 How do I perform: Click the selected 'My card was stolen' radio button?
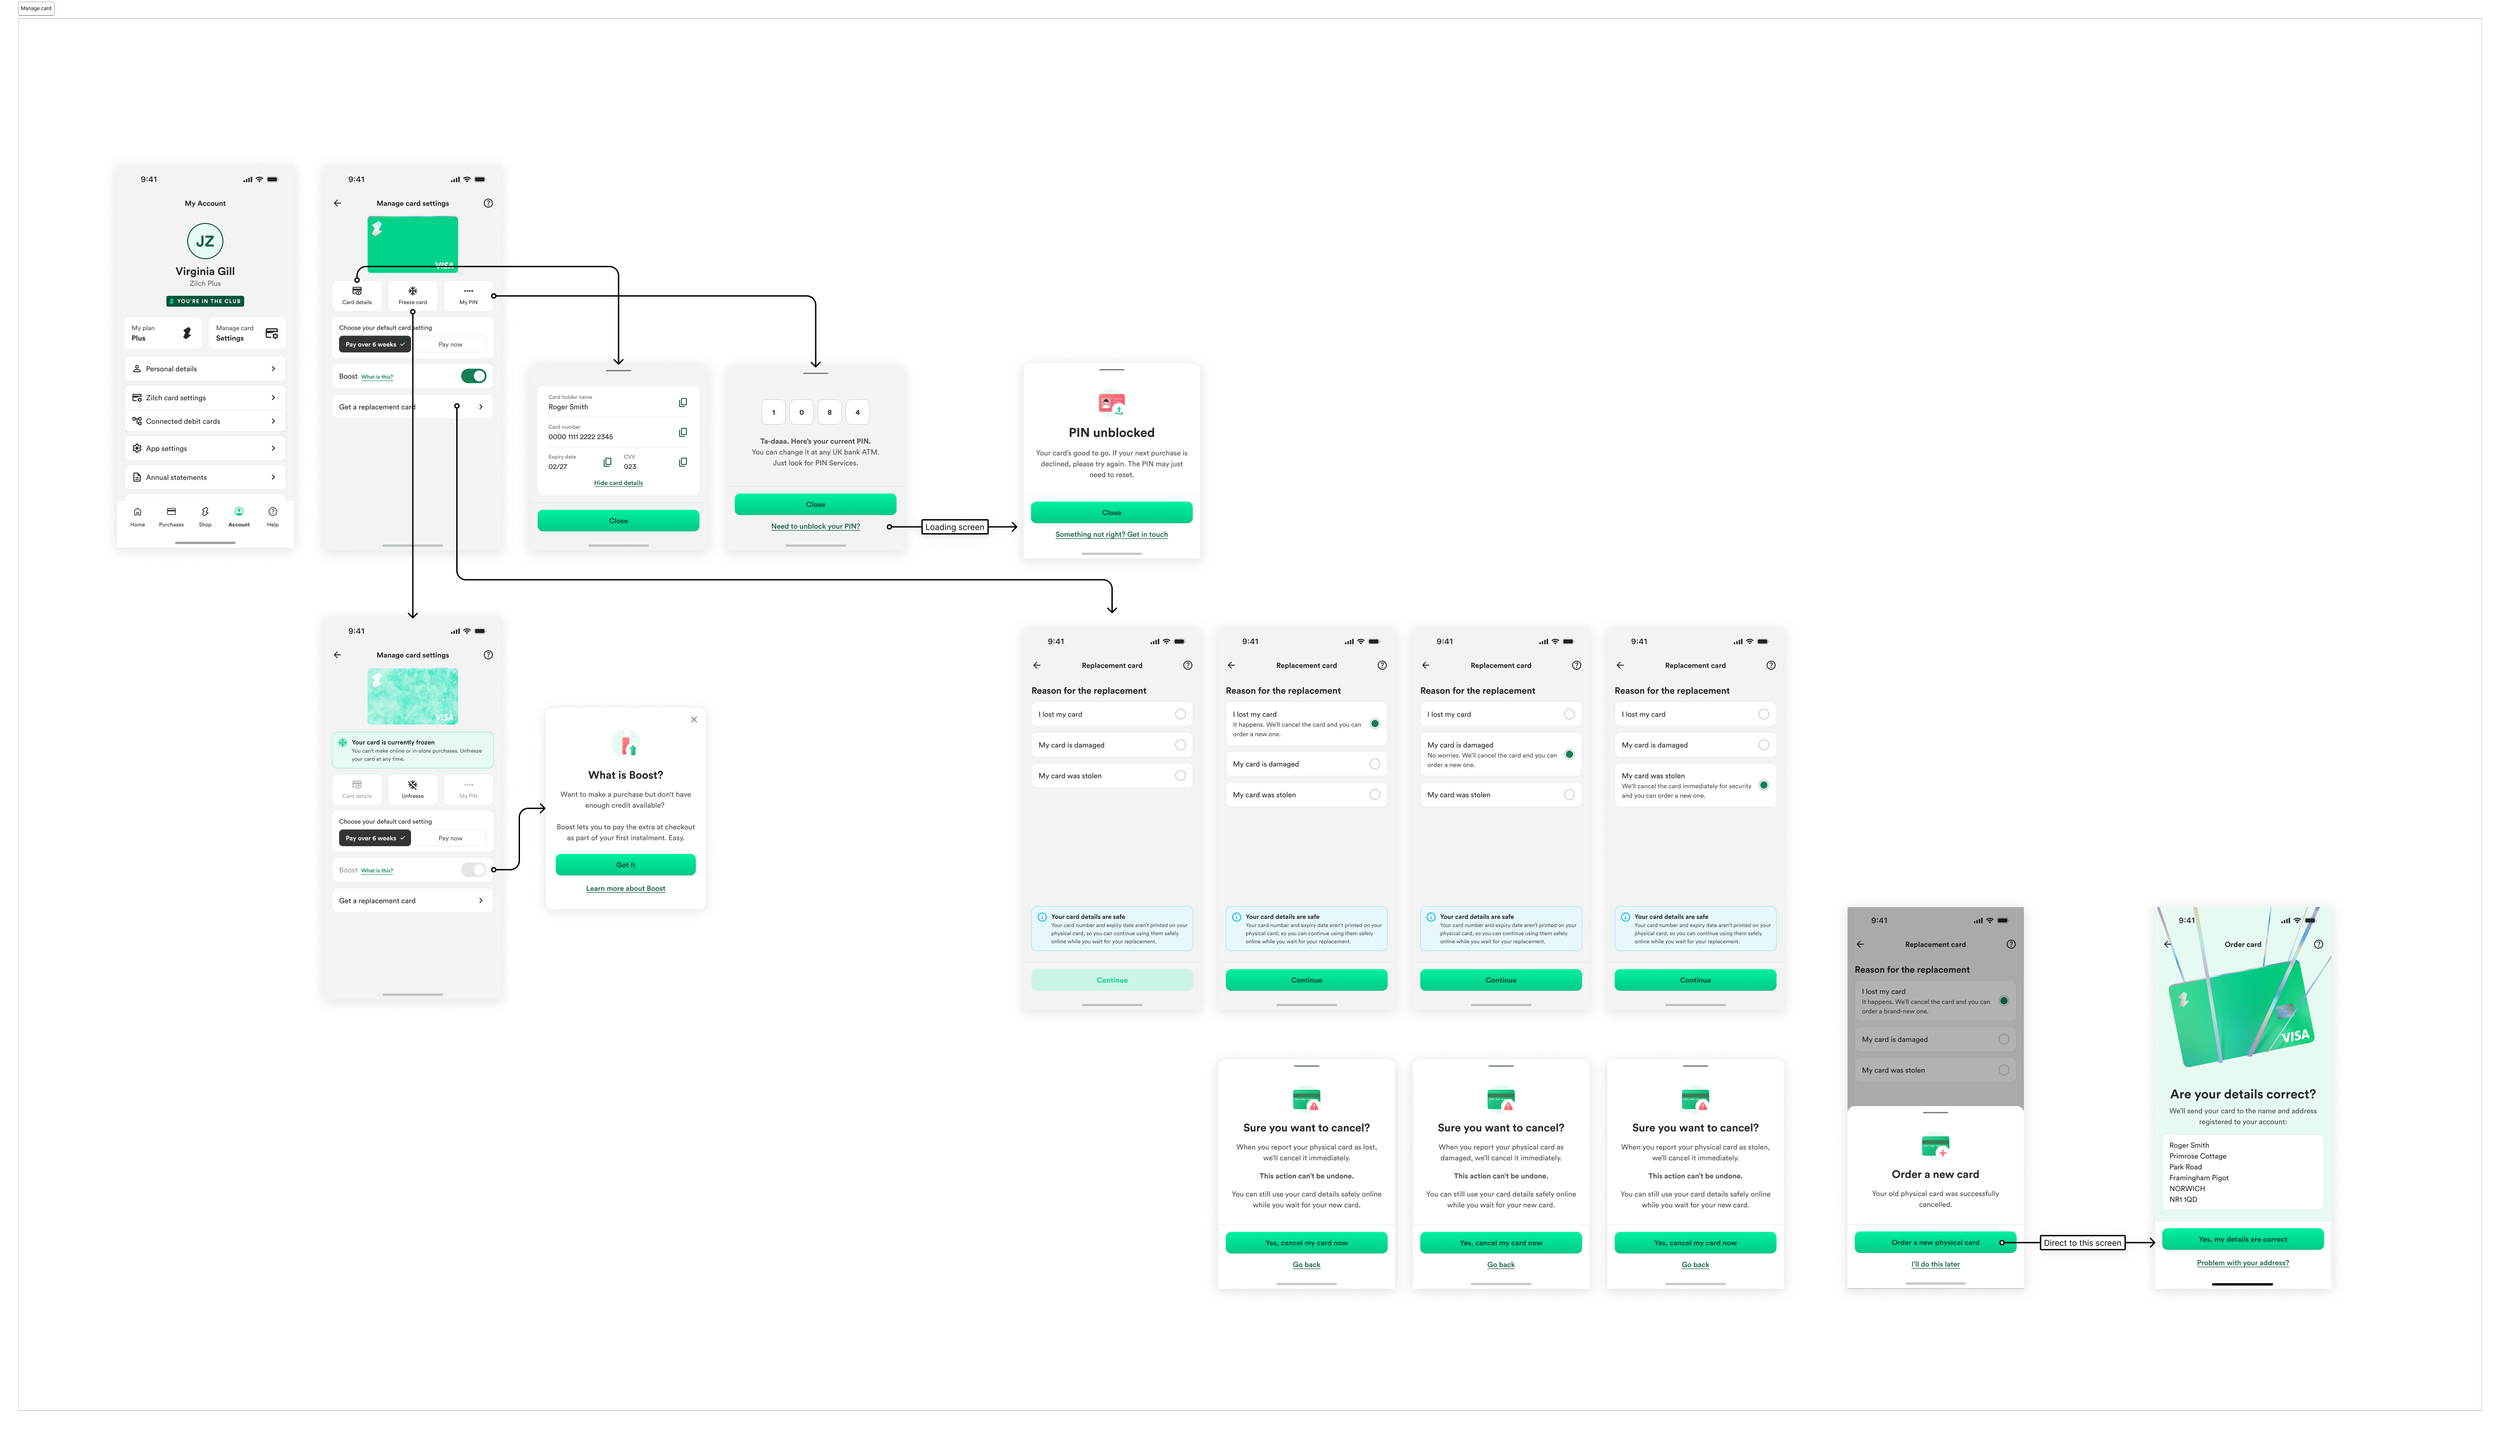(1763, 786)
